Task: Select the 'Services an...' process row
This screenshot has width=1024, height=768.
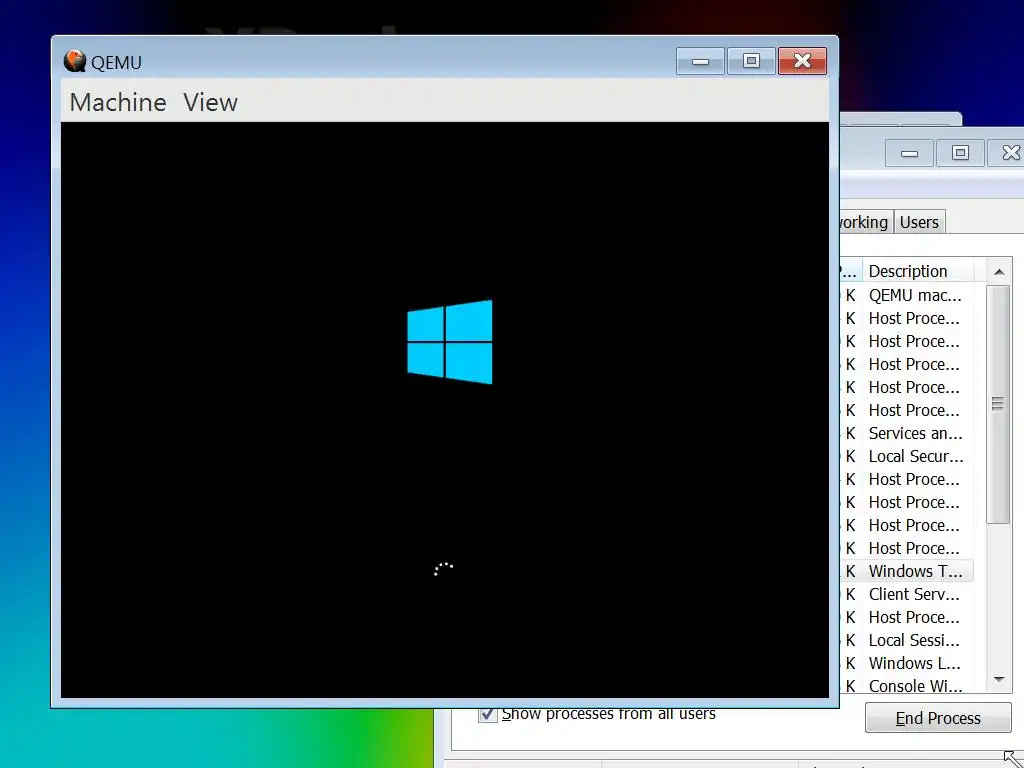Action: (906, 433)
